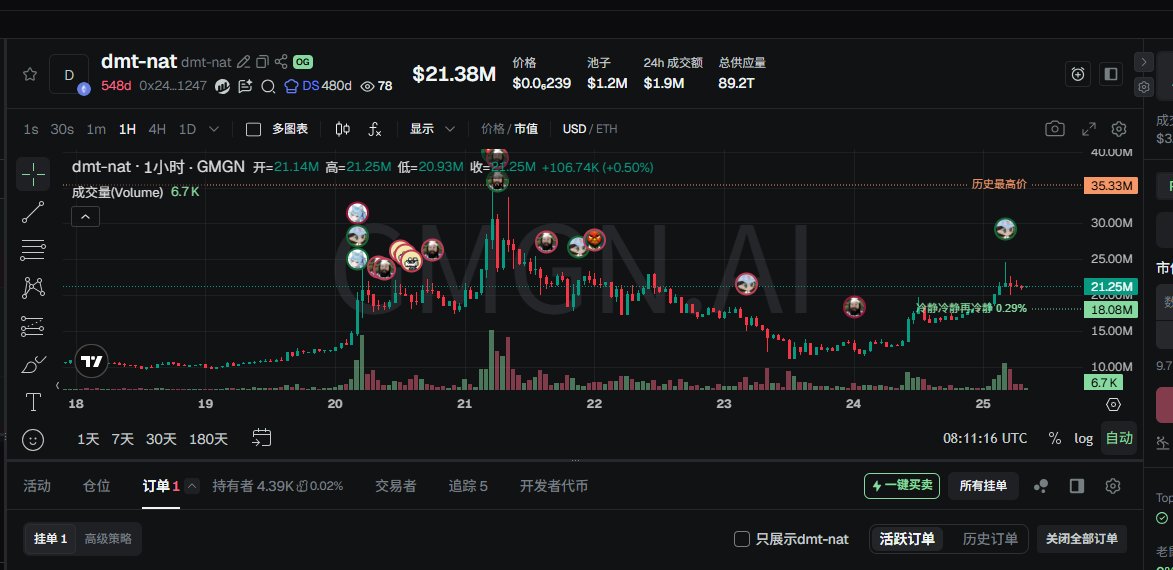Select 历史订单 order history
This screenshot has width=1173, height=570.
990,539
